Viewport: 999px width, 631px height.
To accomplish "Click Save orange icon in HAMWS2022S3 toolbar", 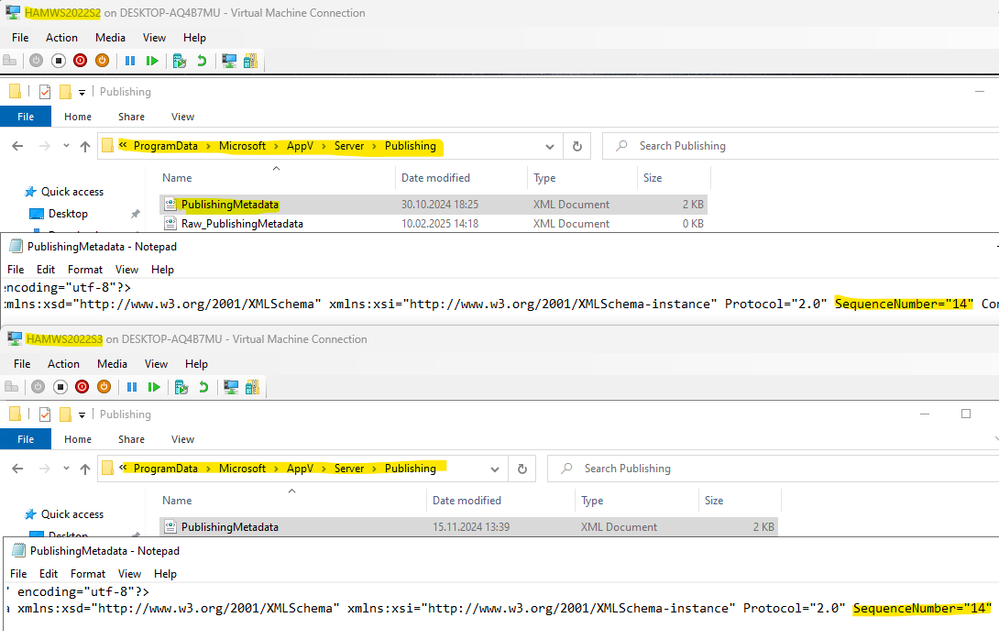I will [104, 387].
